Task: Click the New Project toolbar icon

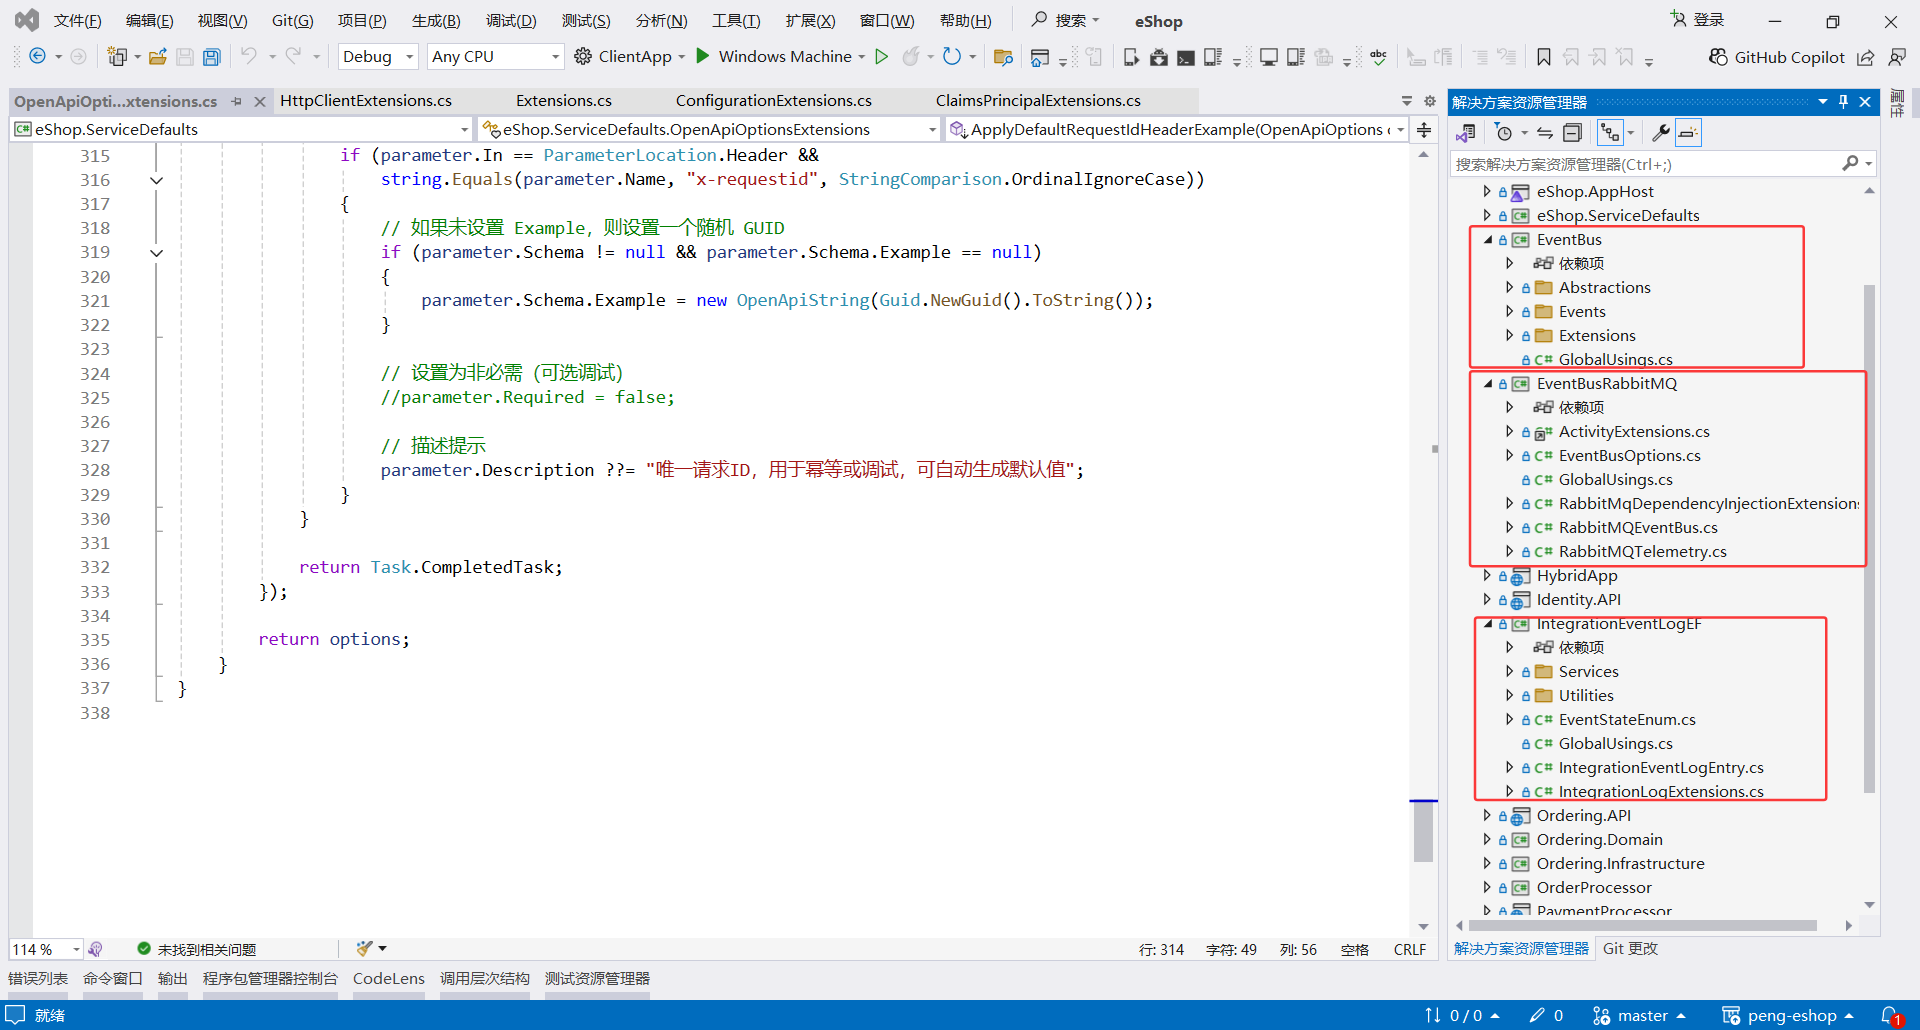Action: pyautogui.click(x=117, y=57)
